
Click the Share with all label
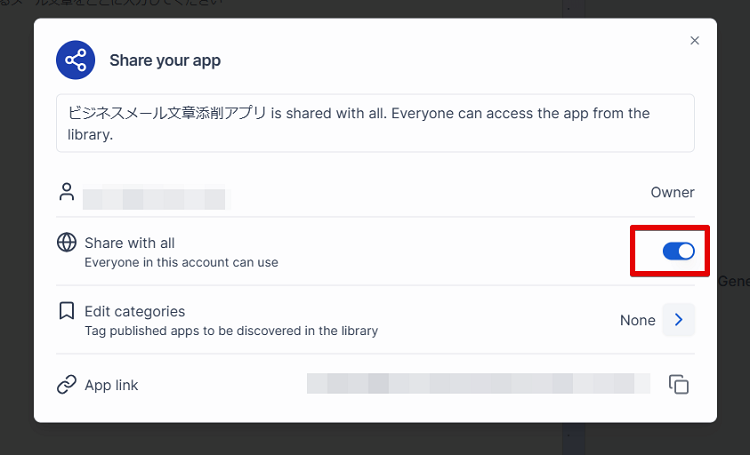(129, 243)
